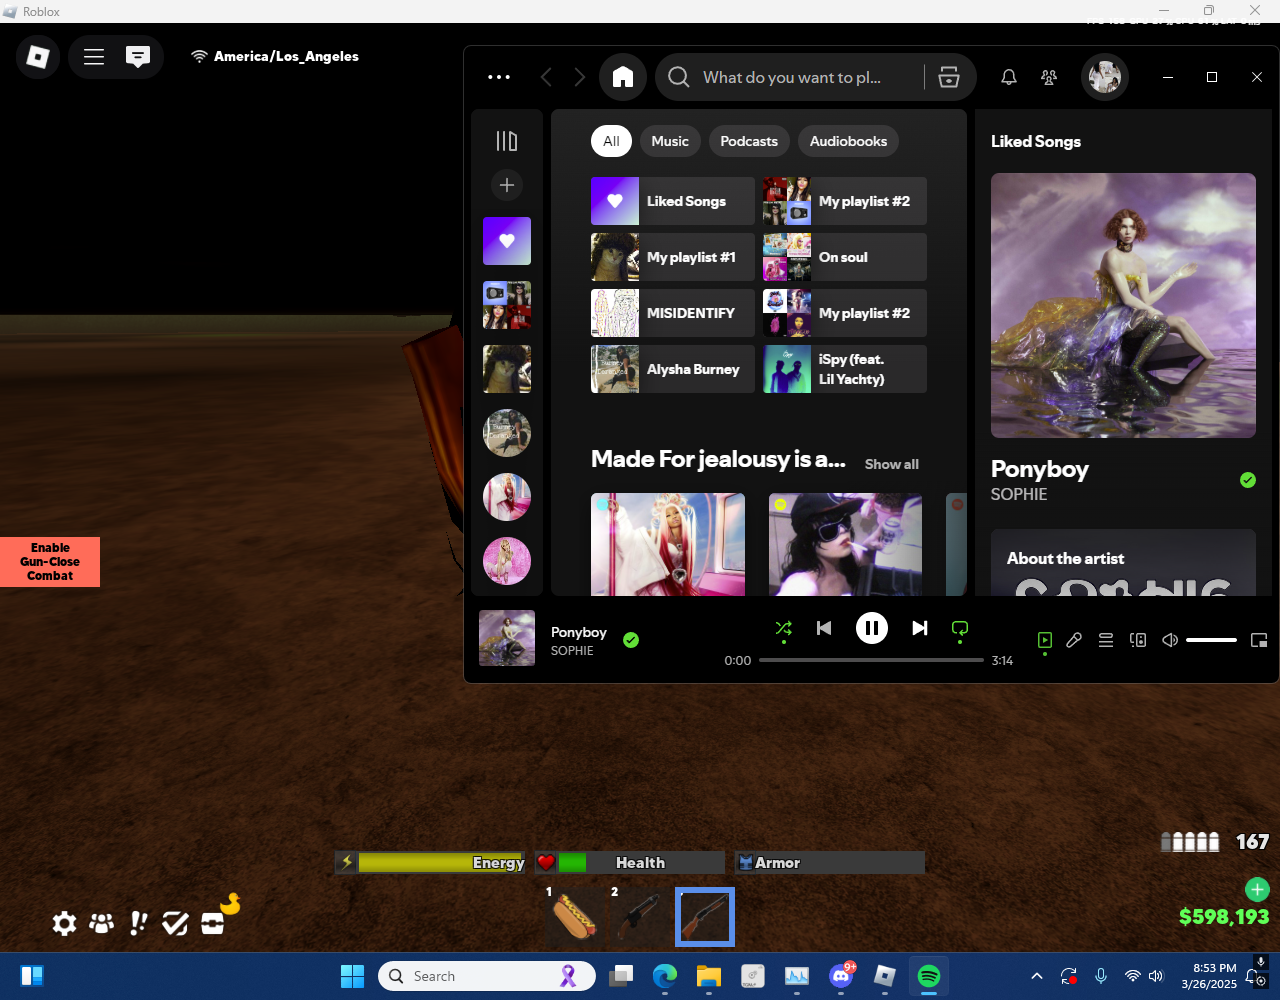Show hidden system tray icons

[x=1037, y=976]
